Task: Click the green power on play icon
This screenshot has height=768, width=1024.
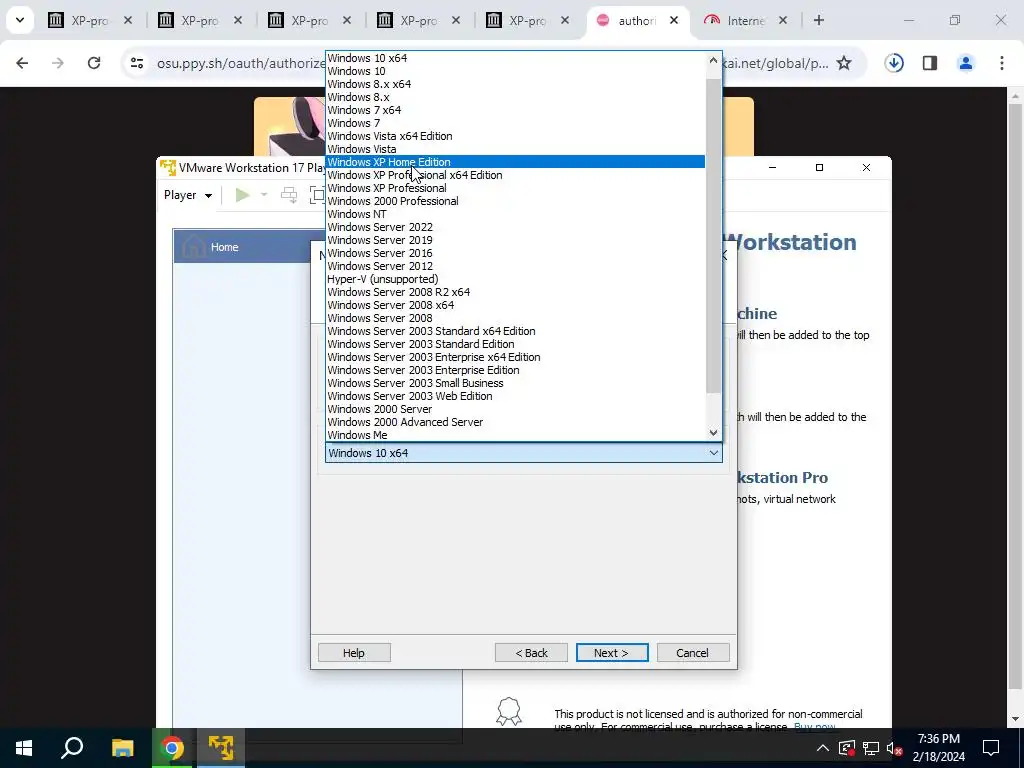Action: (242, 195)
